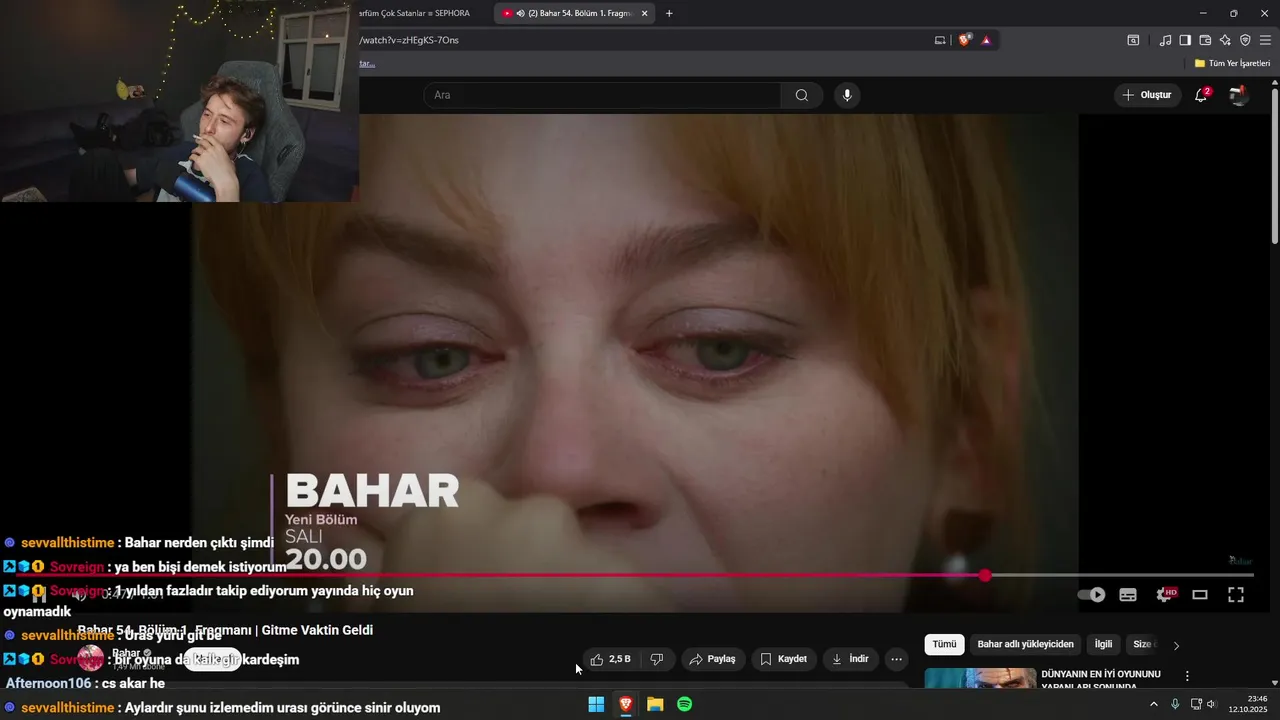This screenshot has width=1280, height=720.
Task: Click the Kaydet save button
Action: (784, 659)
